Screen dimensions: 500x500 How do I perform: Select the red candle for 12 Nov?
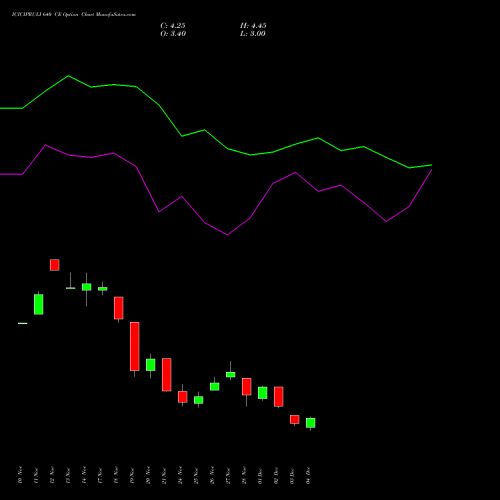[55, 265]
